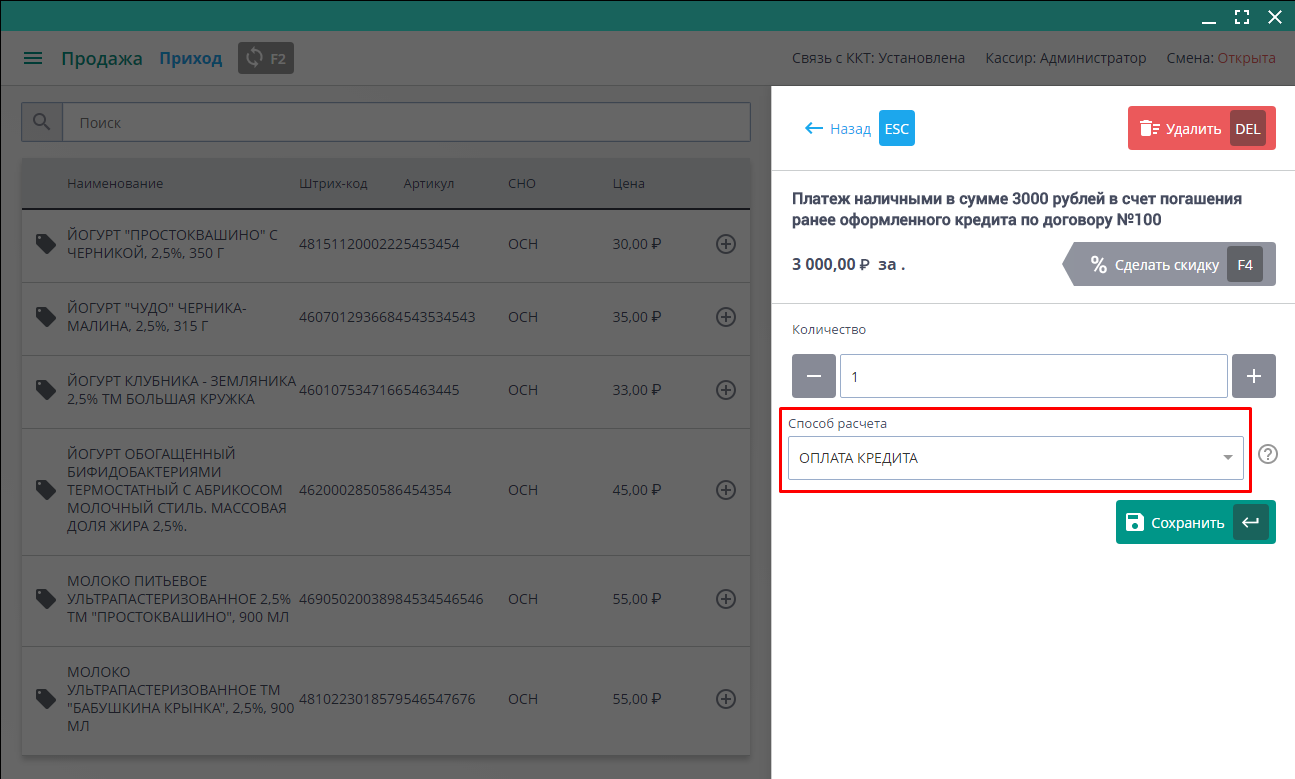This screenshot has width=1295, height=779.
Task: Click Штрих-код column header
Action: (x=333, y=183)
